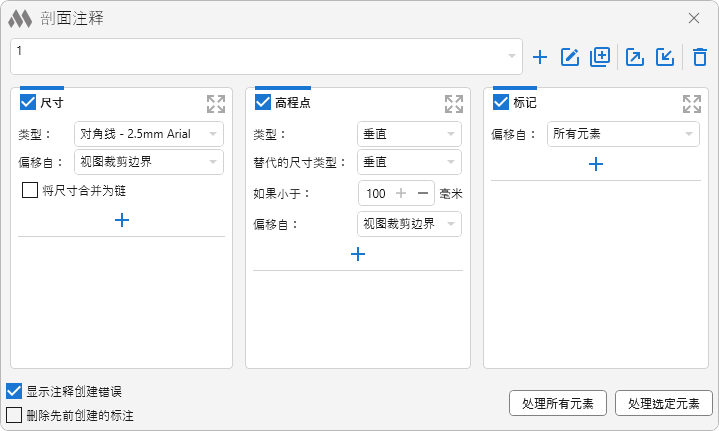Expand the 标记 panel to full view

pyautogui.click(x=692, y=104)
